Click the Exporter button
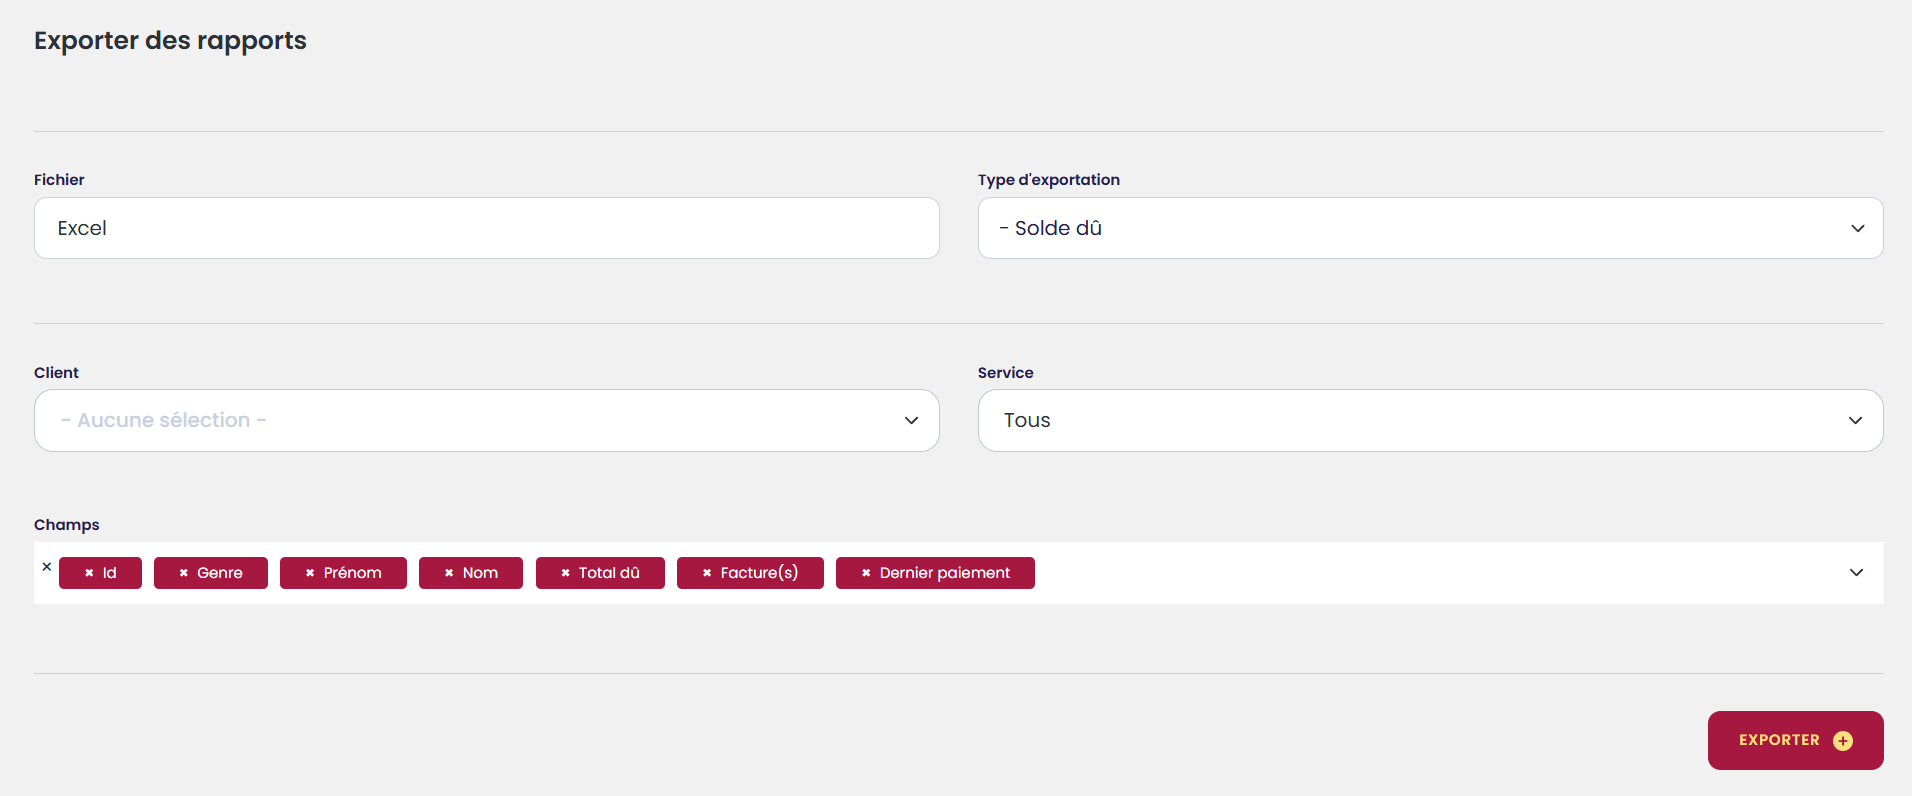The image size is (1912, 796). (x=1780, y=740)
